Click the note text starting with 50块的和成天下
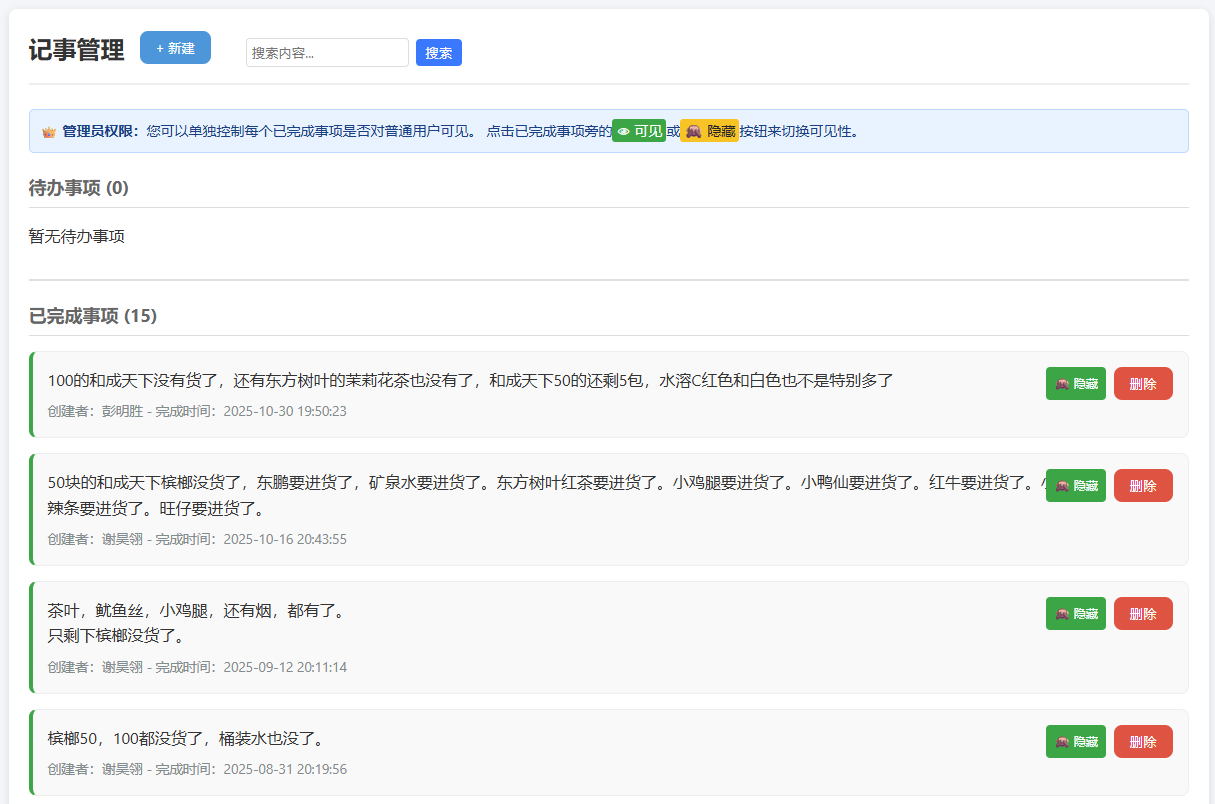 point(540,483)
